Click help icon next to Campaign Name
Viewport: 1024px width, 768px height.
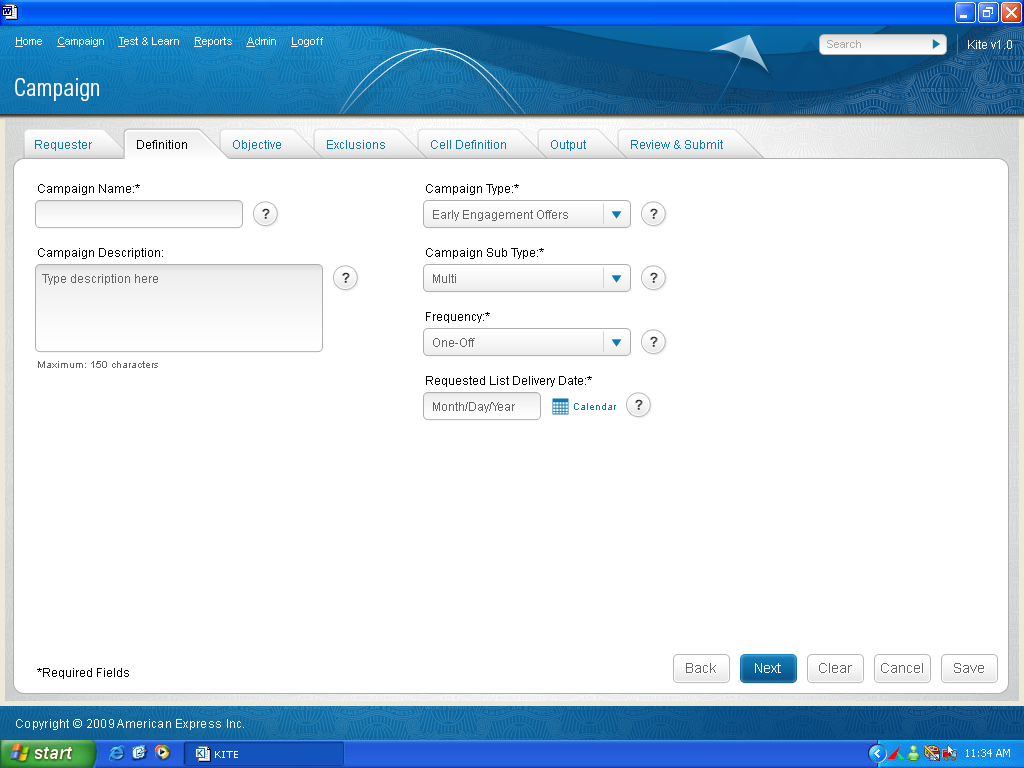pyautogui.click(x=265, y=214)
